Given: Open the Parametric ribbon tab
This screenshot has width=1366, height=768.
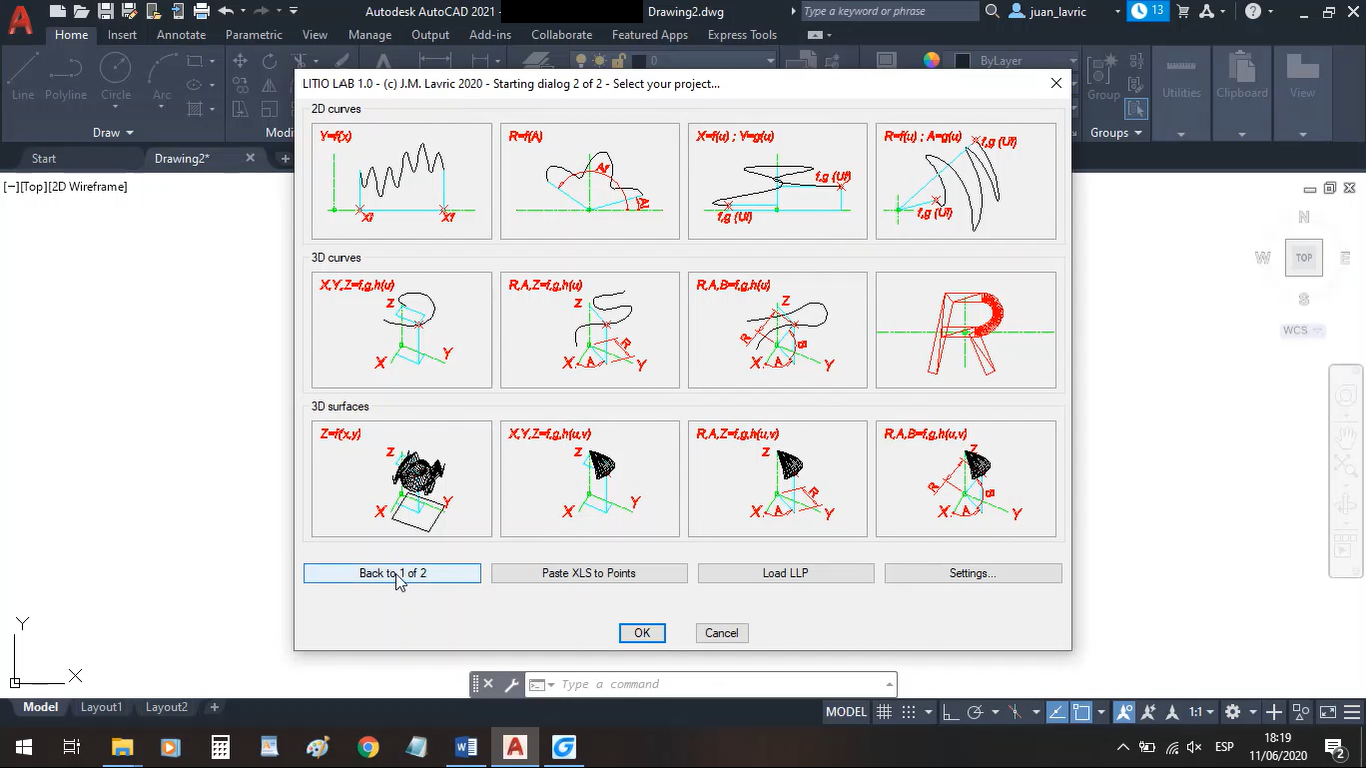Looking at the screenshot, I should [x=254, y=34].
